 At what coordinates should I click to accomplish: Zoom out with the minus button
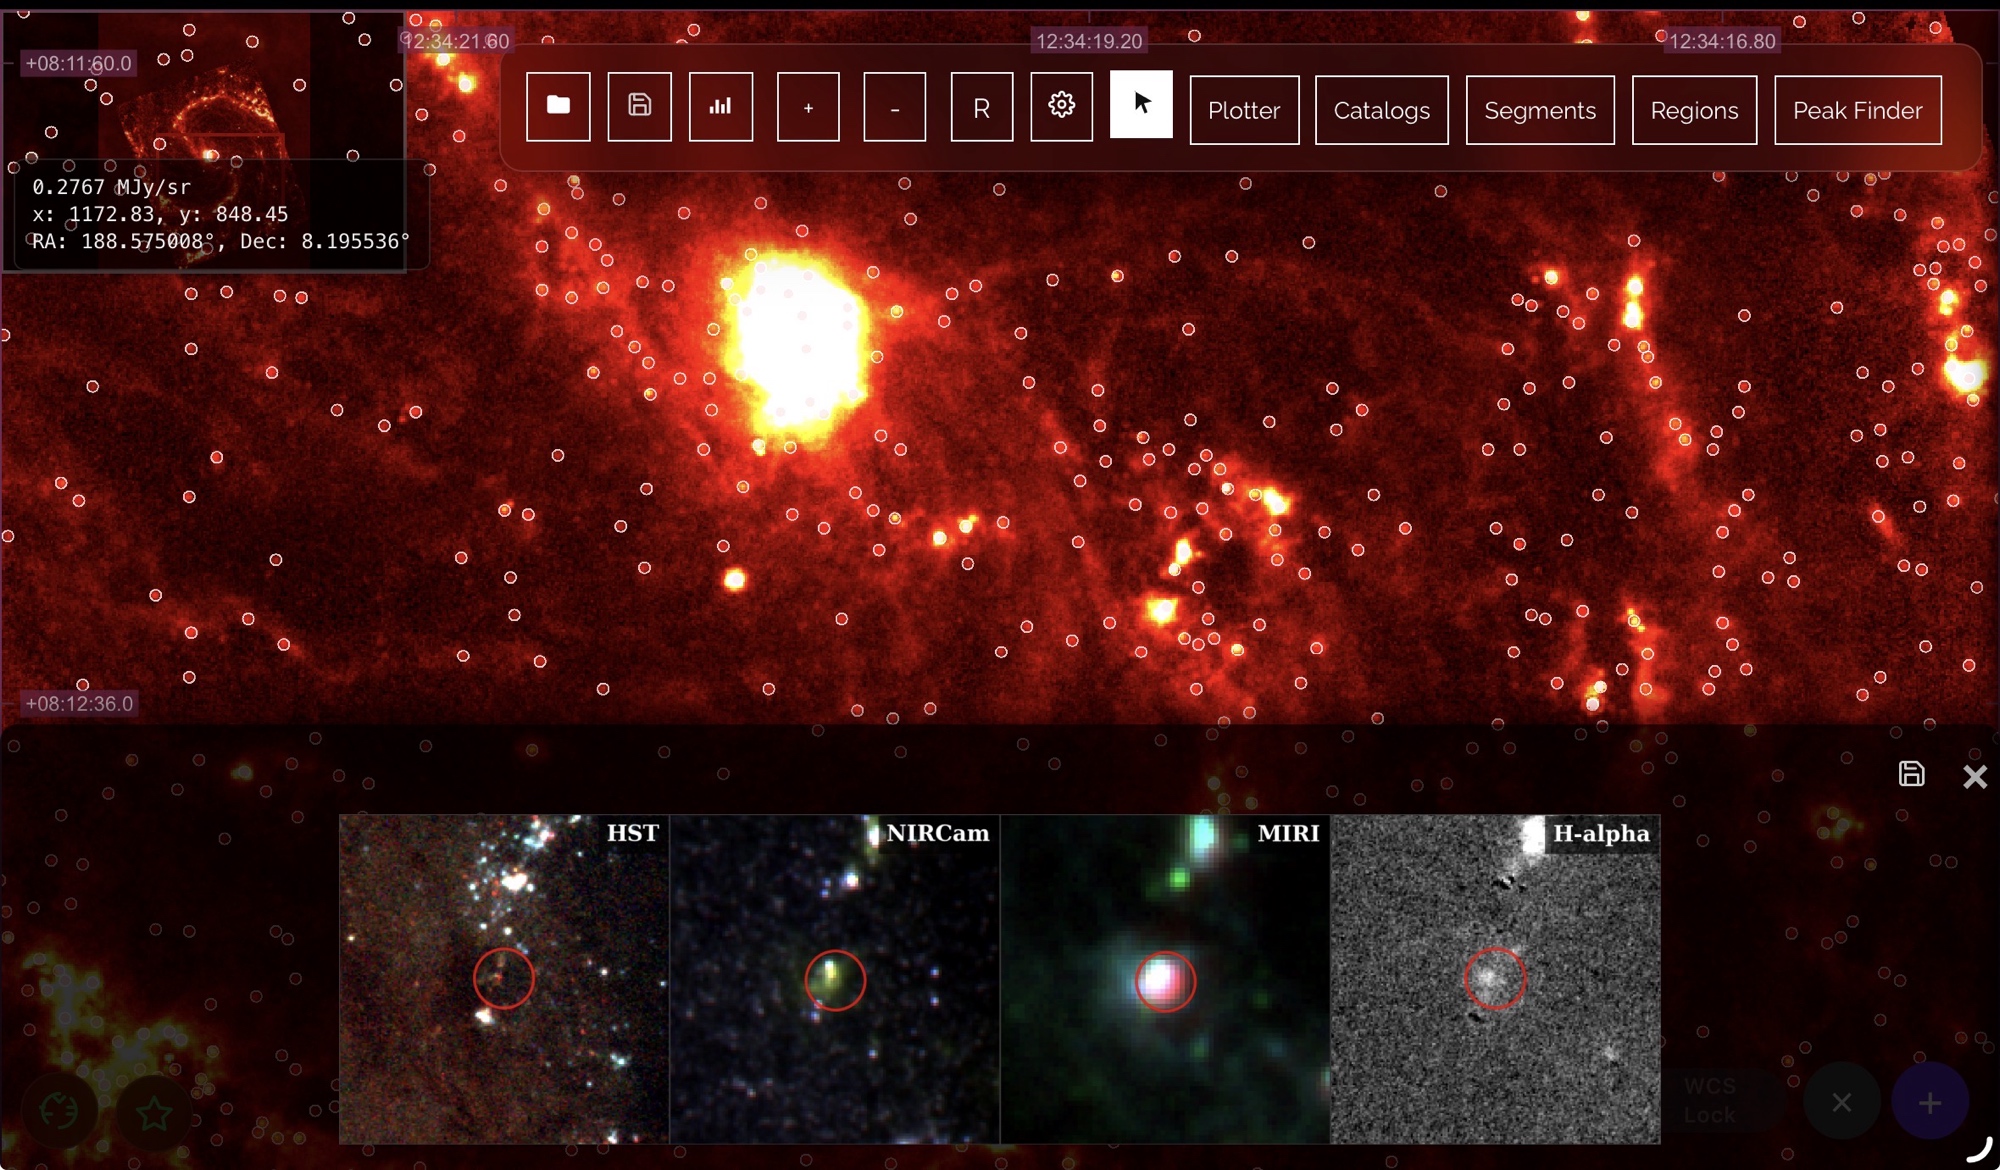pos(894,106)
